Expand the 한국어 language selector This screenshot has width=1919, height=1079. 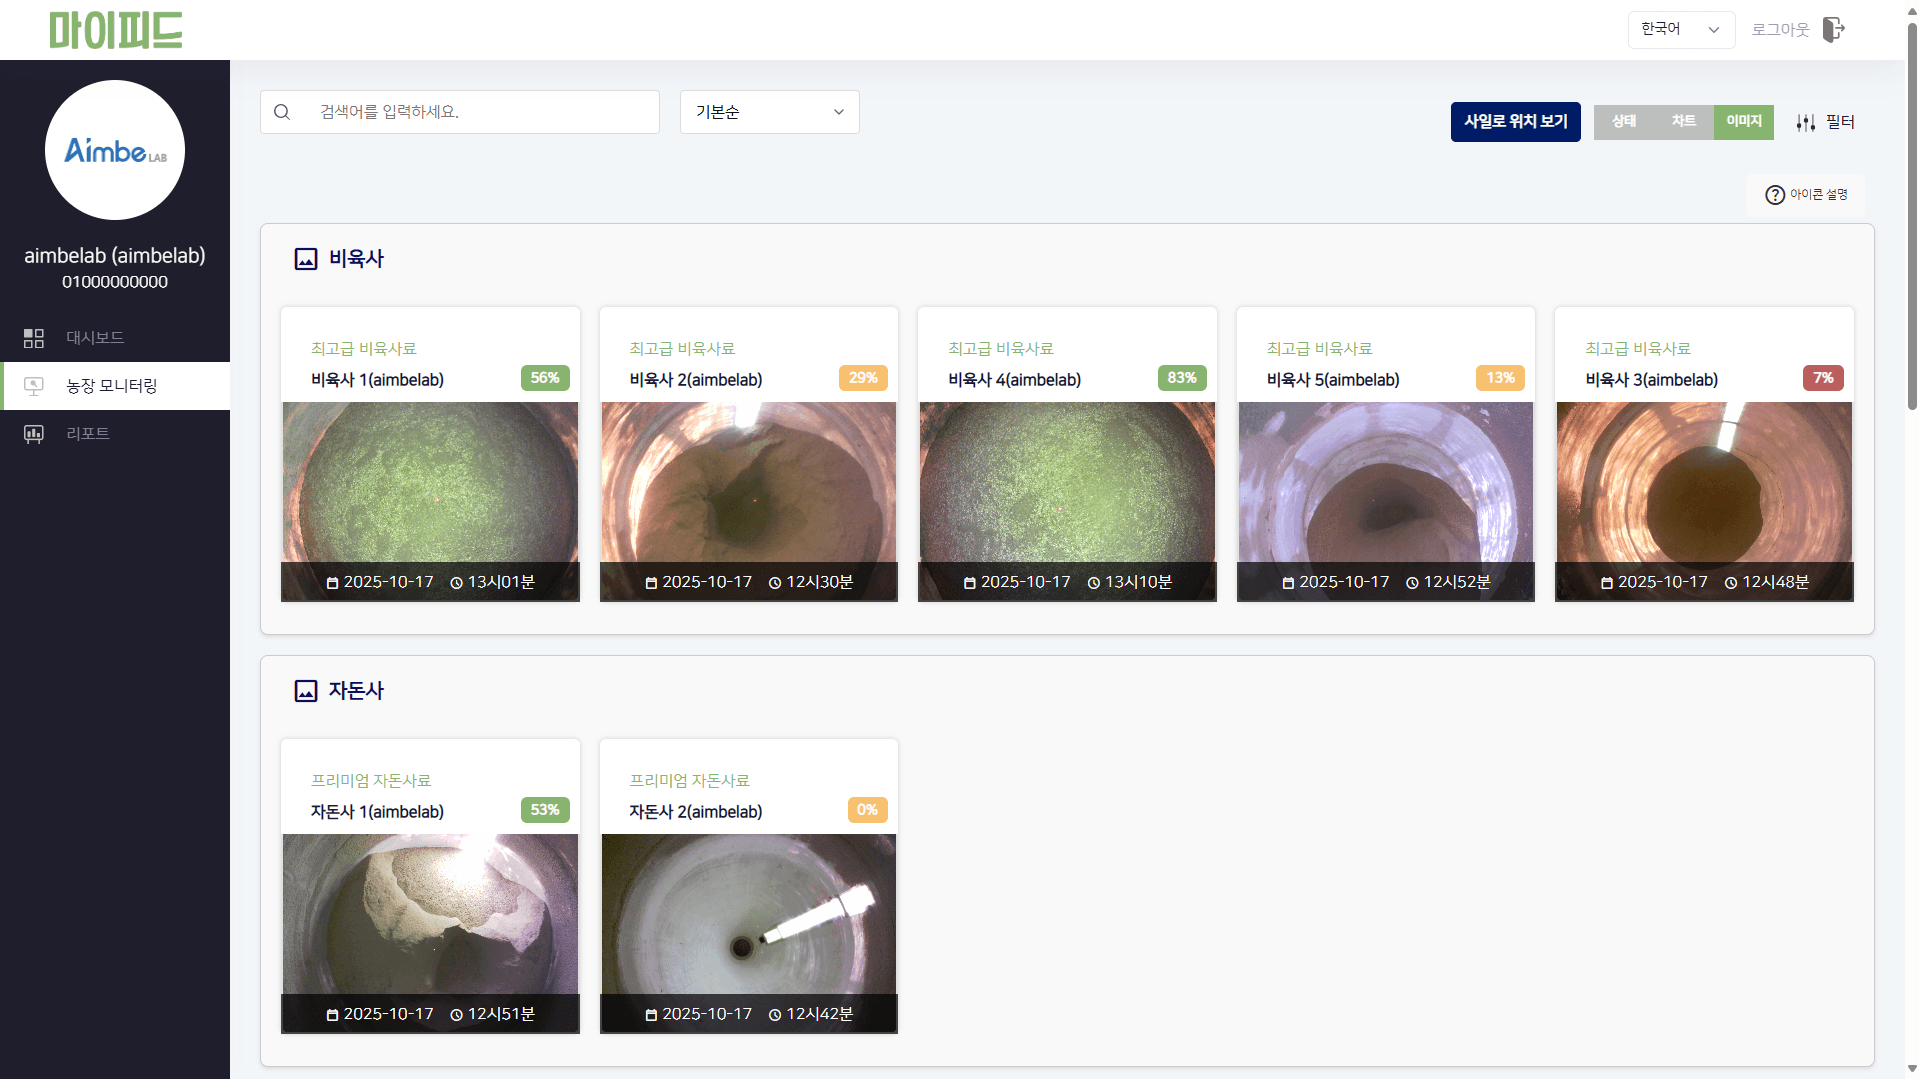tap(1680, 30)
